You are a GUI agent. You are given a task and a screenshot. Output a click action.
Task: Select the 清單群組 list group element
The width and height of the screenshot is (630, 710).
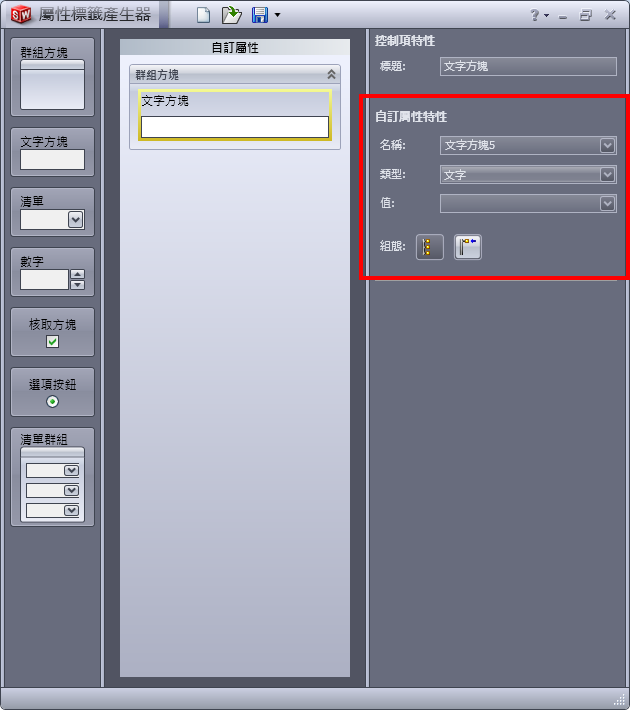[53, 477]
